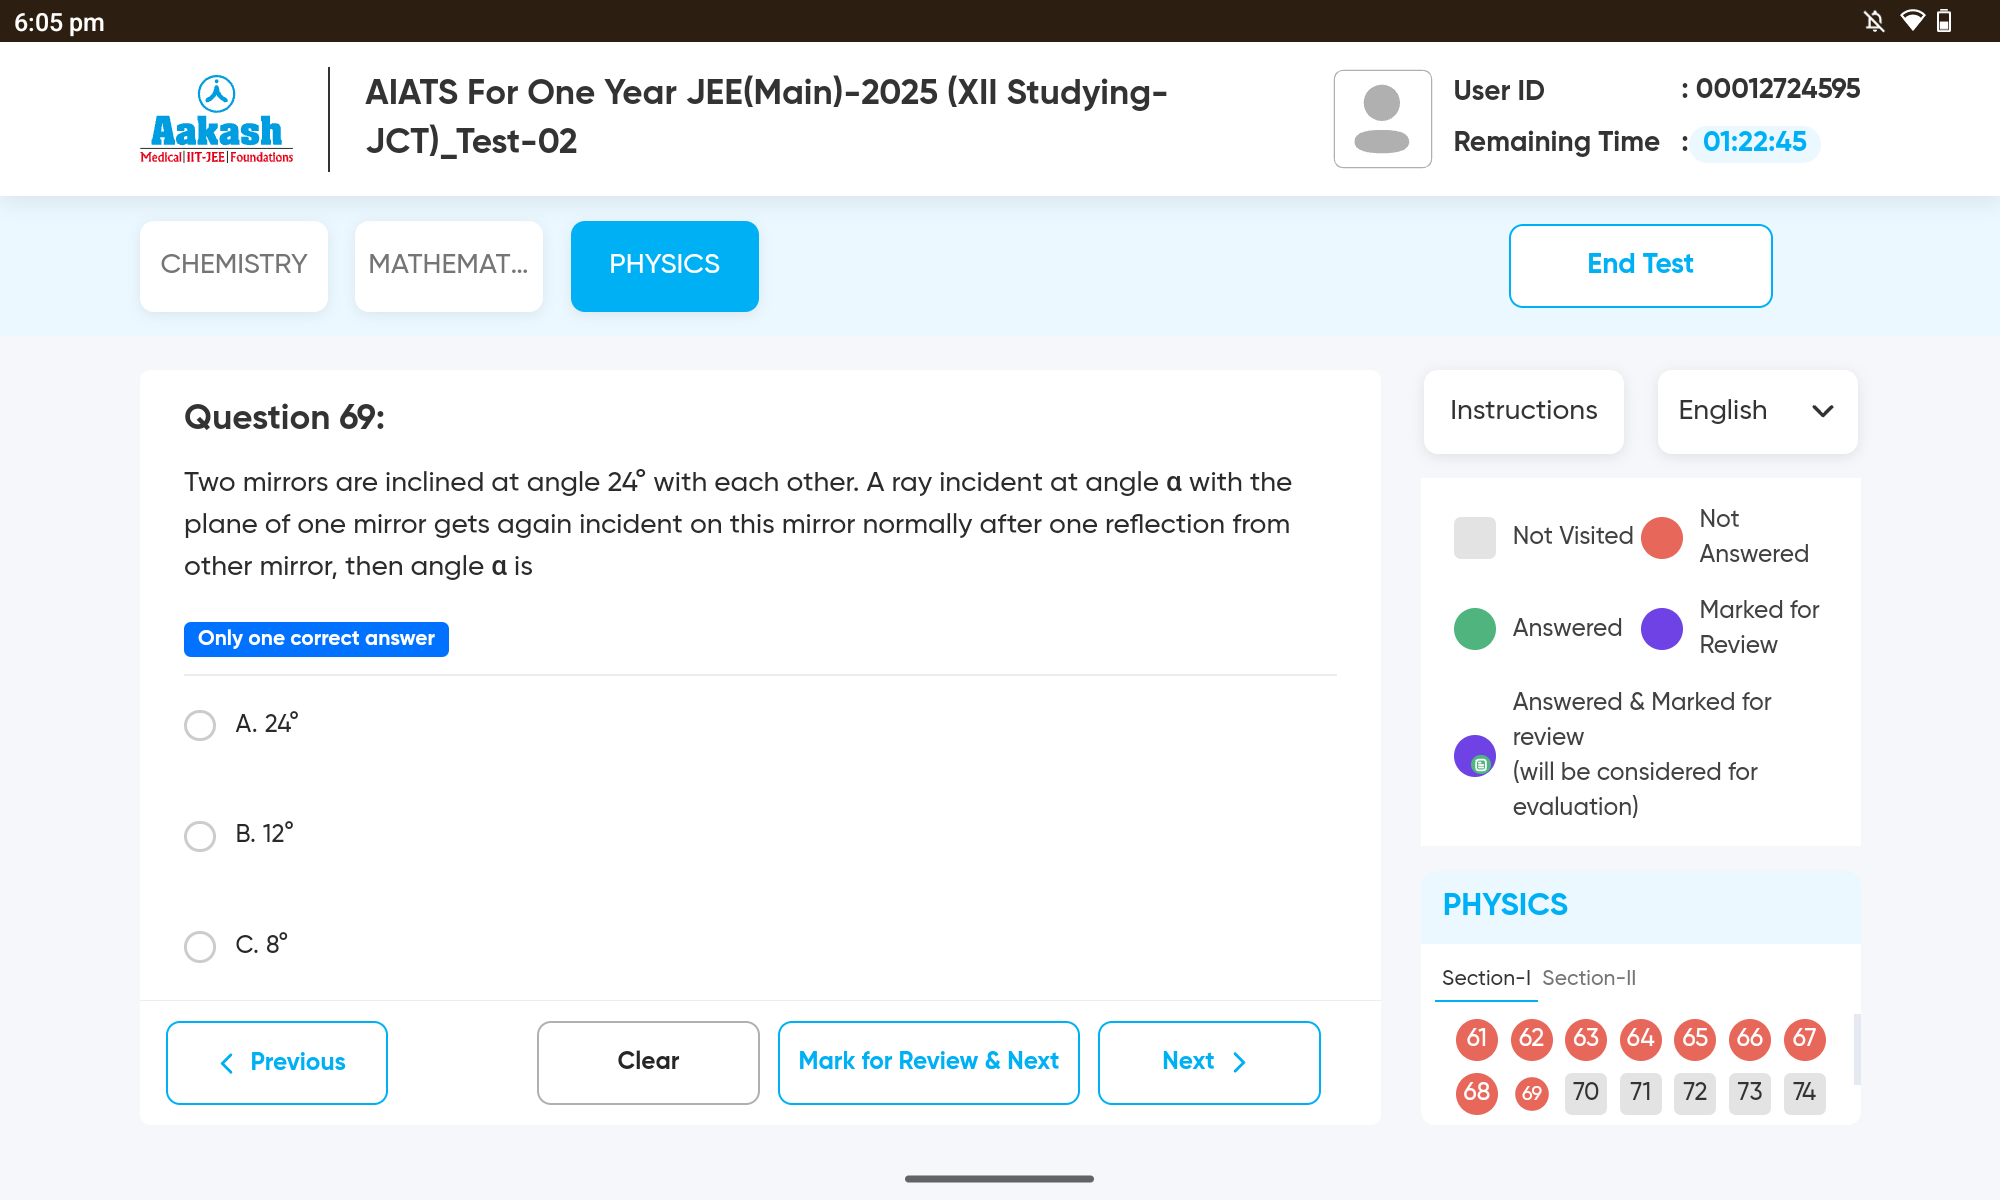Viewport: 2000px width, 1200px height.
Task: Switch to the MATHEMAT... subject tab
Action: (448, 265)
